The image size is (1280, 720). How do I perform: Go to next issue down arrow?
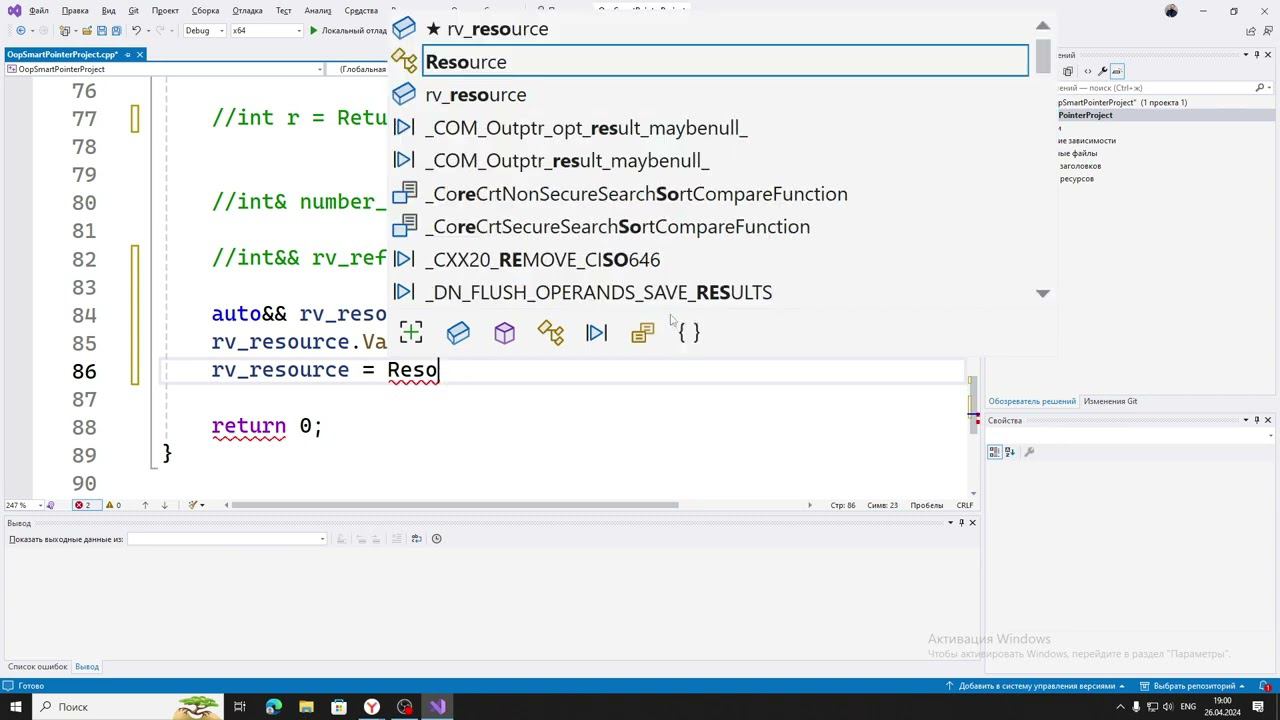[165, 505]
